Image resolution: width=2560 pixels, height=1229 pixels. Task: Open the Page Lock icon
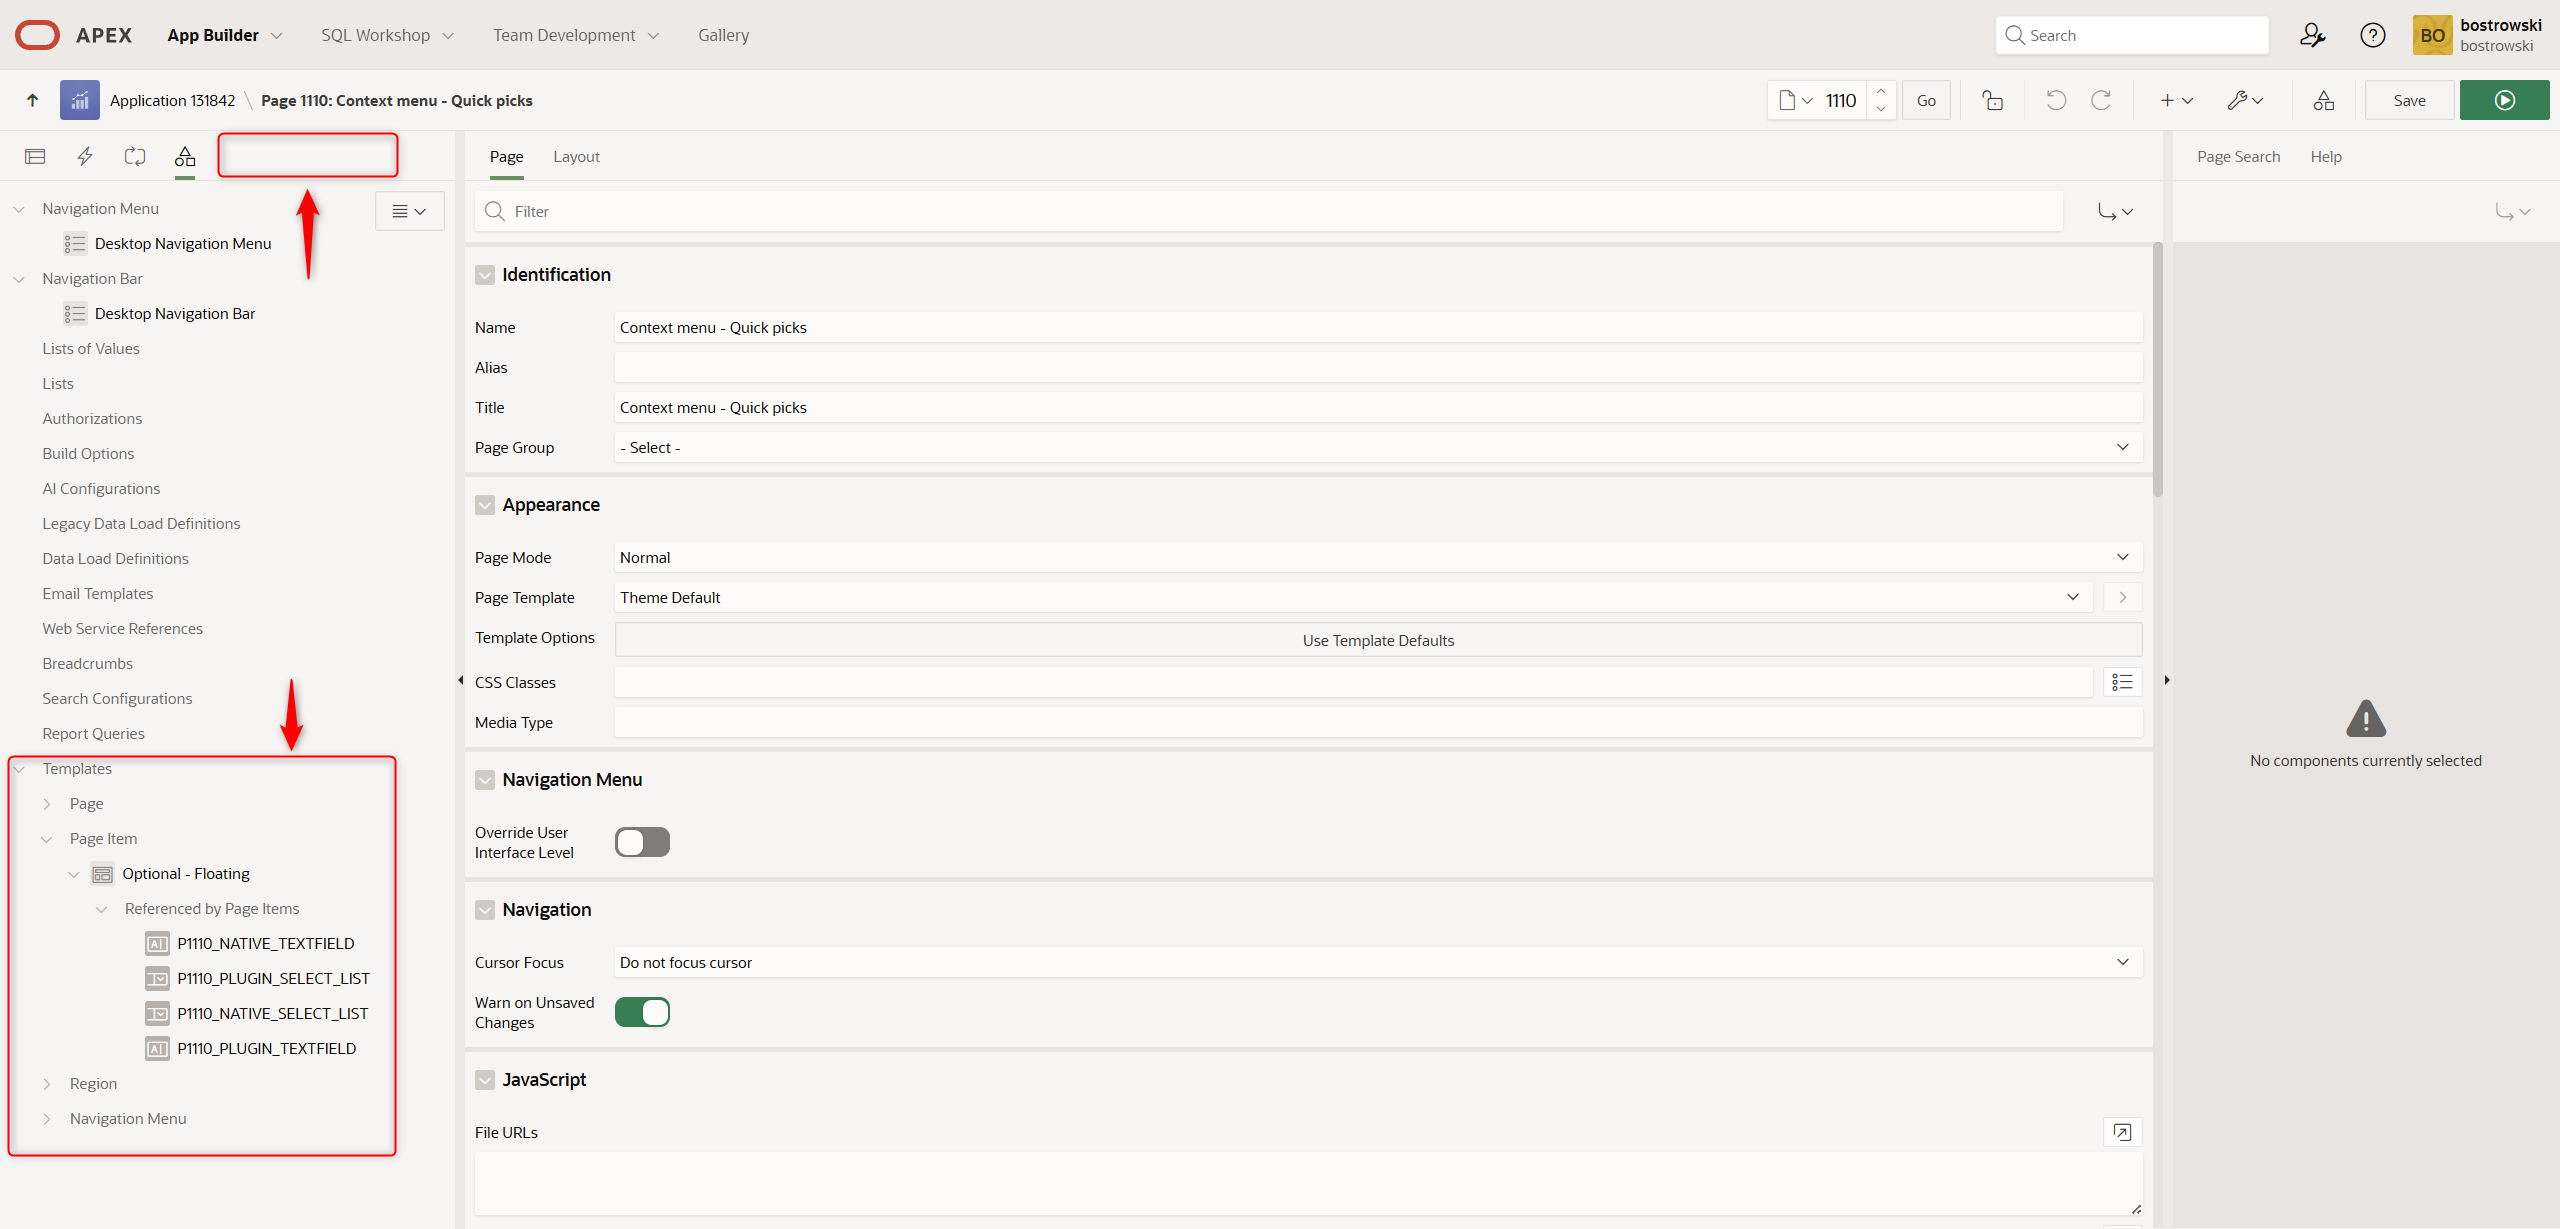point(1992,100)
